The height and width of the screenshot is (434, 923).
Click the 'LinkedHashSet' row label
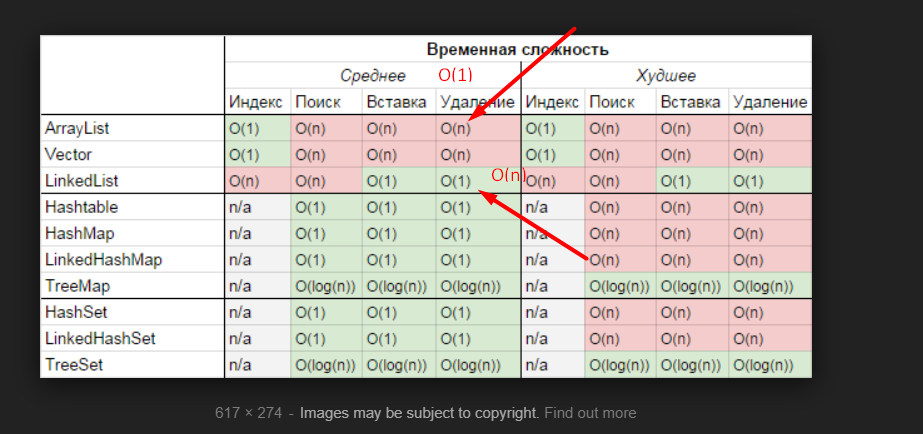coord(100,339)
